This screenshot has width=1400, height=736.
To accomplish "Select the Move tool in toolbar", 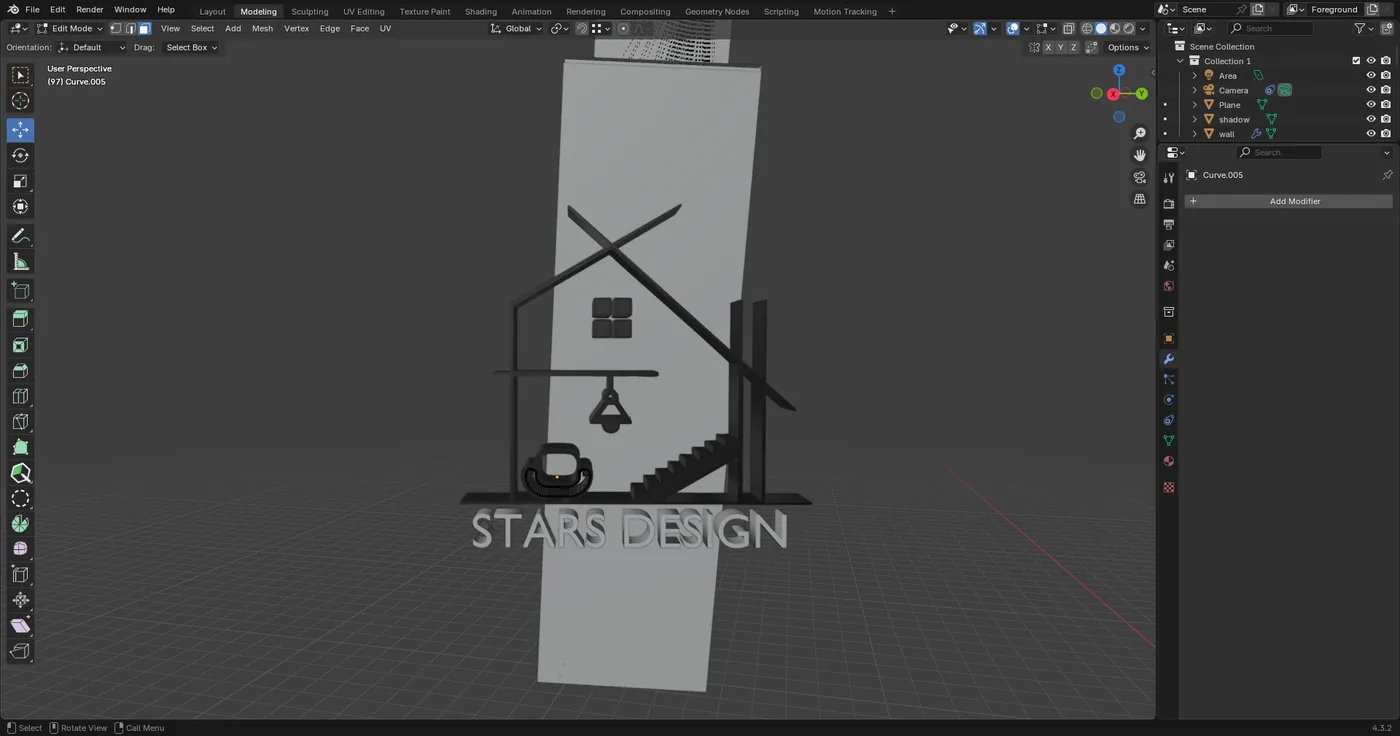I will tap(20, 130).
